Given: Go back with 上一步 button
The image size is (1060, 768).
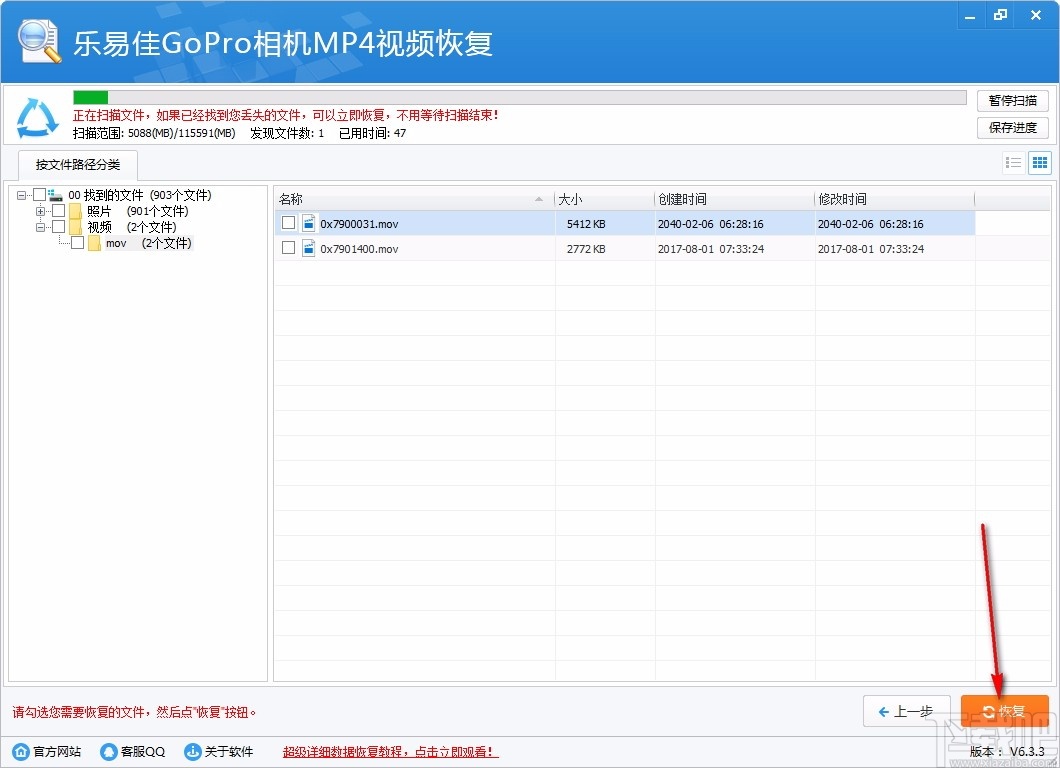Looking at the screenshot, I should click(907, 711).
